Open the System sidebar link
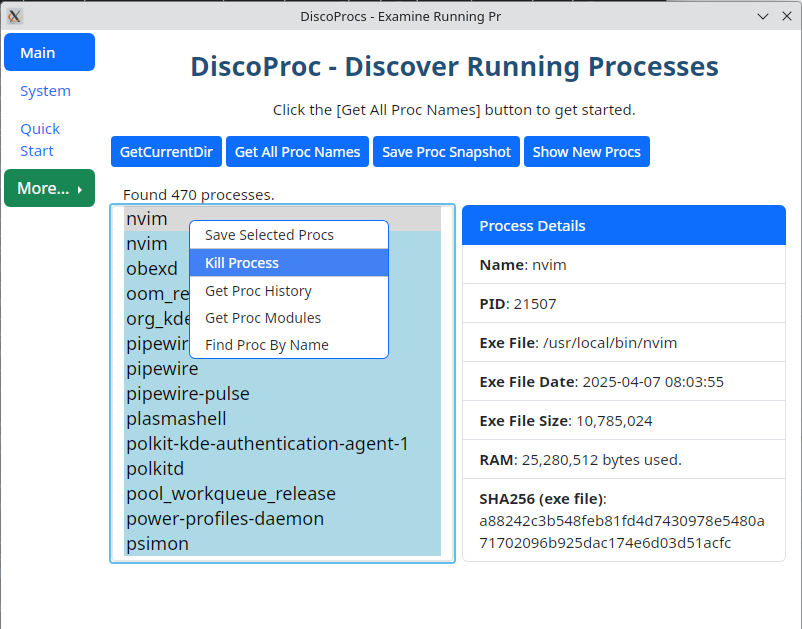Image resolution: width=802 pixels, height=629 pixels. [x=45, y=91]
